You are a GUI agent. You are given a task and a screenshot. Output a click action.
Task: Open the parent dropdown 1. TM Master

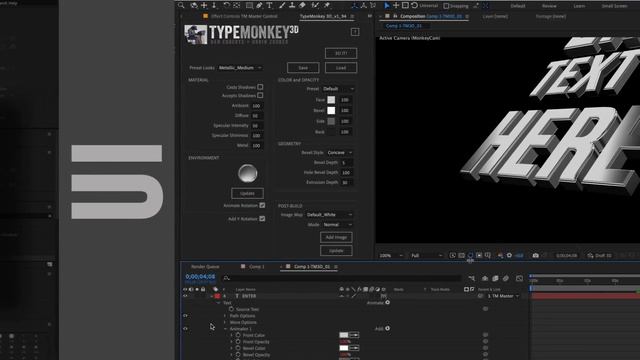tap(503, 296)
